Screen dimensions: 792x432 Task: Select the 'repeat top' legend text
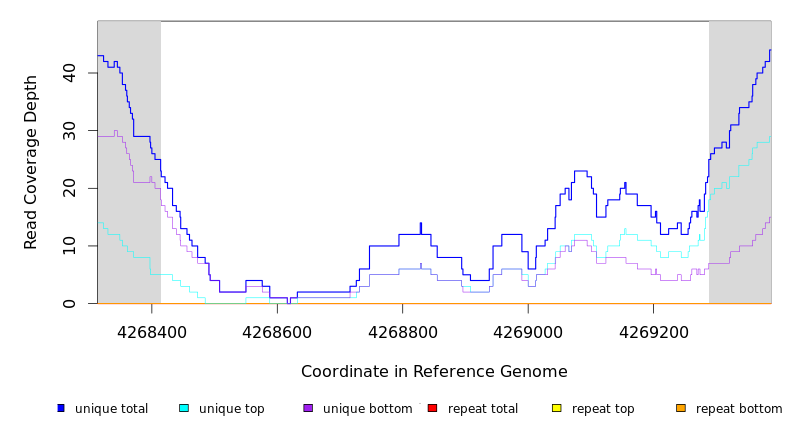click(x=603, y=409)
